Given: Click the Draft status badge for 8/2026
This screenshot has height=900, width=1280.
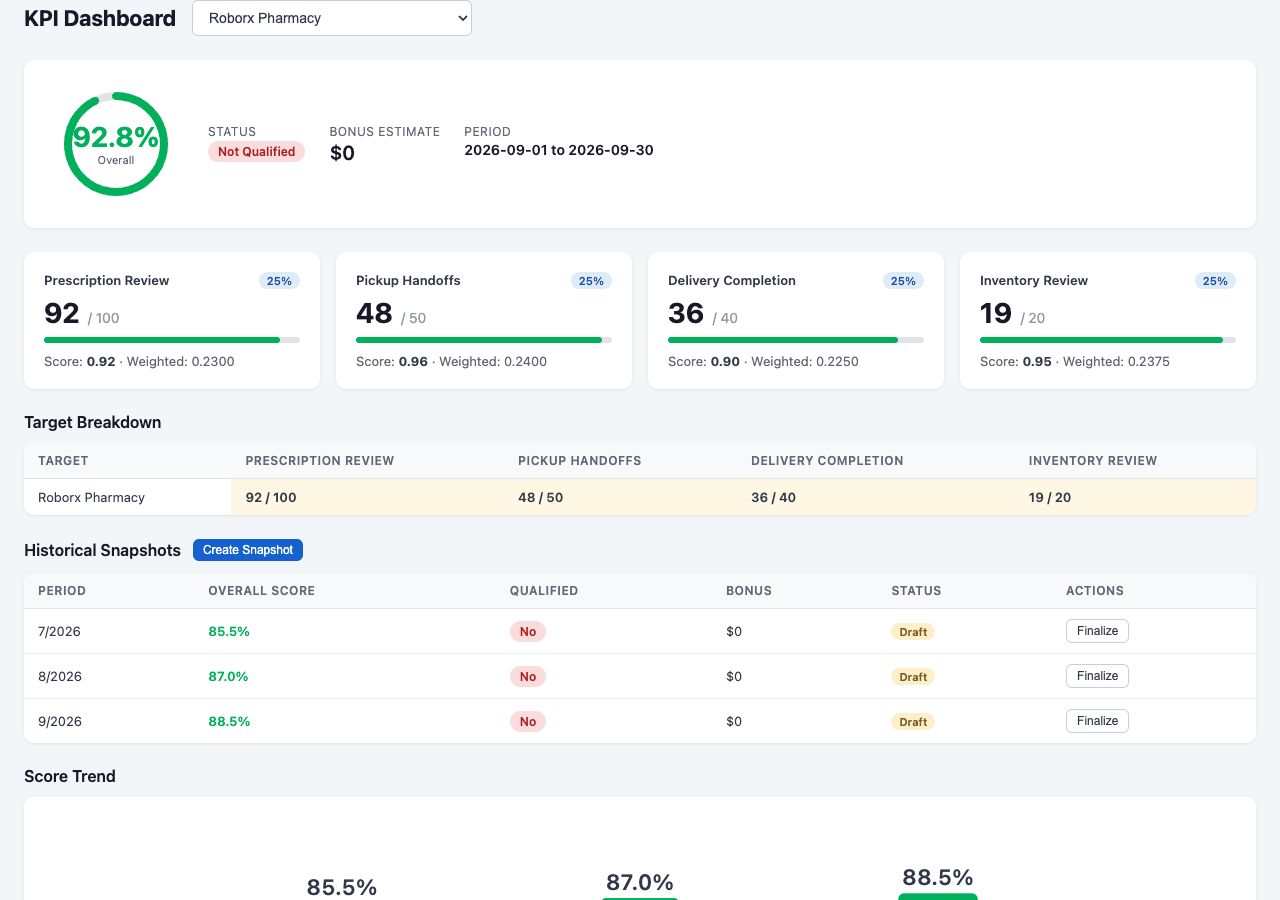Looking at the screenshot, I should click(913, 677).
